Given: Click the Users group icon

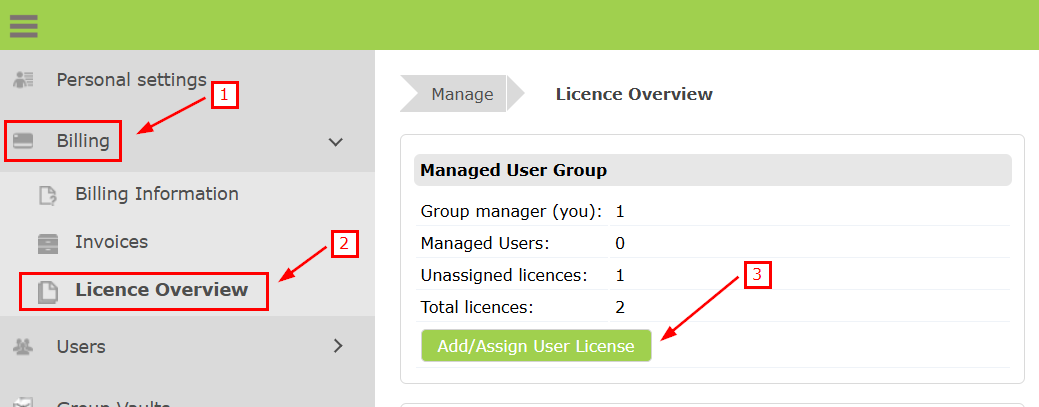Looking at the screenshot, I should (23, 346).
